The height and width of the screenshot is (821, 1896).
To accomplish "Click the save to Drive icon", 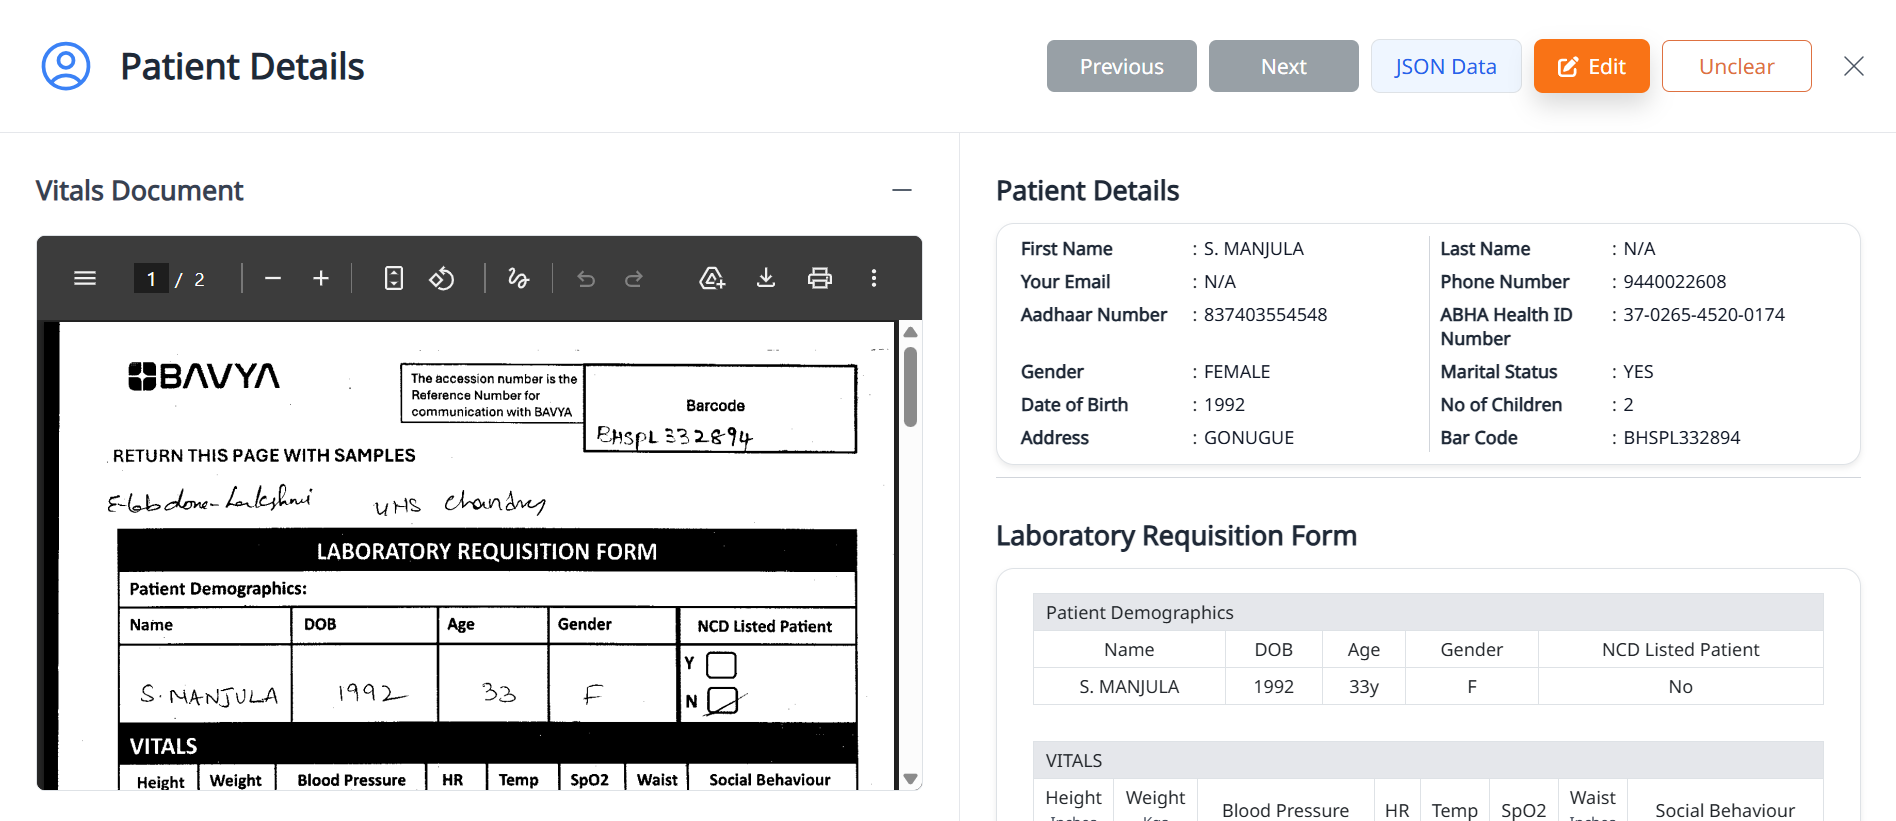I will coord(712,278).
